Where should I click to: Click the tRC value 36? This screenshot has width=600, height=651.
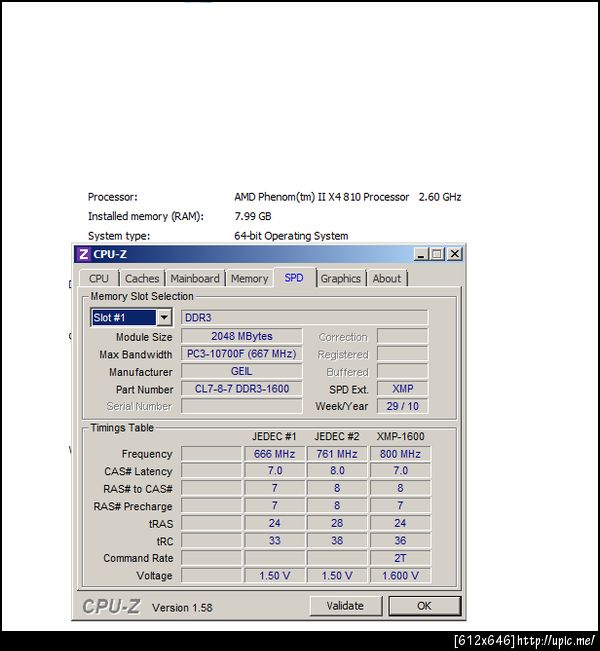(400, 541)
